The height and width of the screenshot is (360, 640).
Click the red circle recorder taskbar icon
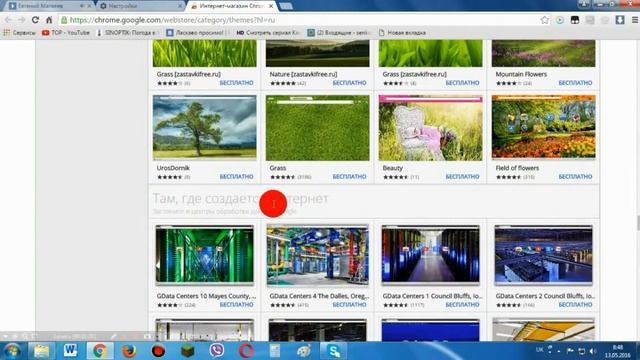tap(158, 351)
